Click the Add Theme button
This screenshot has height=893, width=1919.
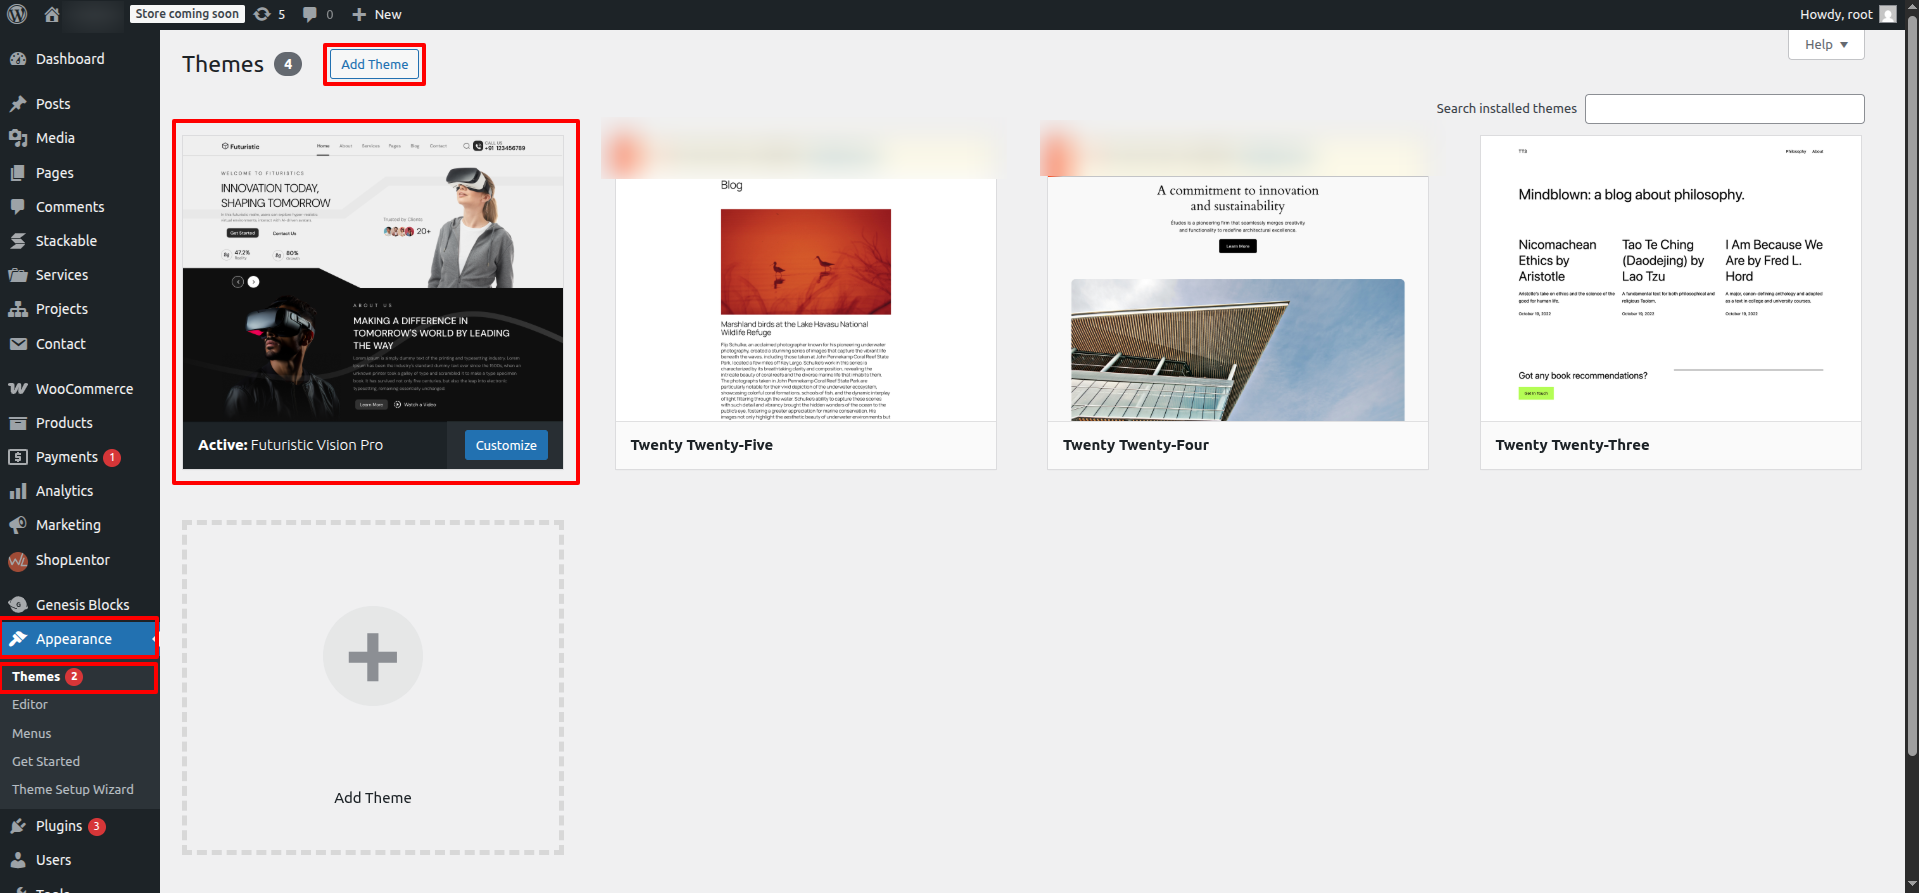[374, 64]
